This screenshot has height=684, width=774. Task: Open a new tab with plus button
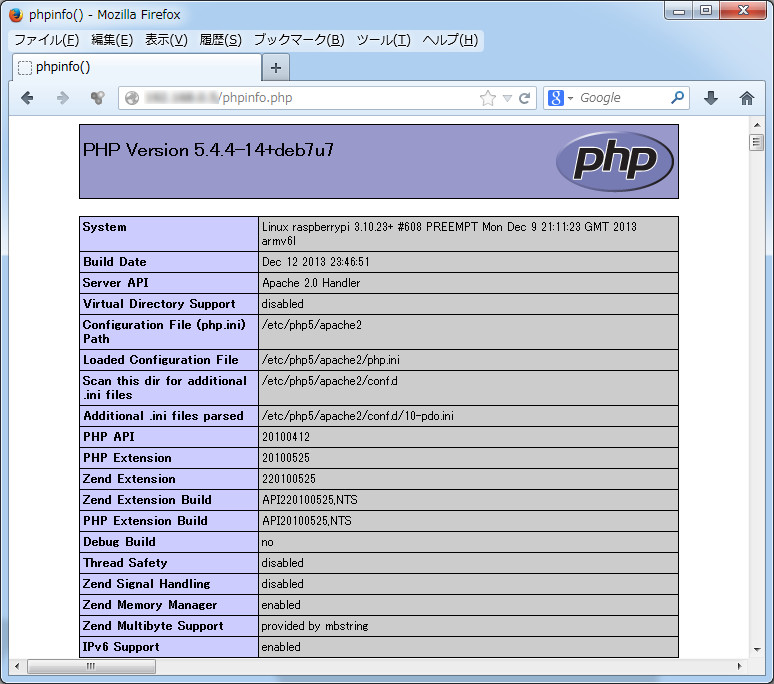click(276, 68)
